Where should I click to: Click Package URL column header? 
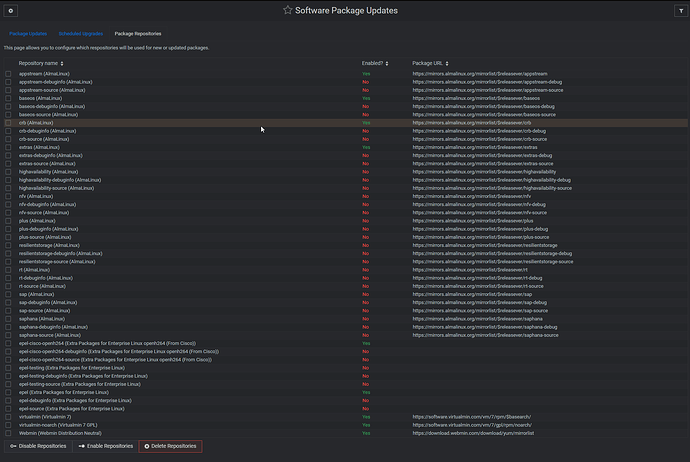pyautogui.click(x=427, y=63)
